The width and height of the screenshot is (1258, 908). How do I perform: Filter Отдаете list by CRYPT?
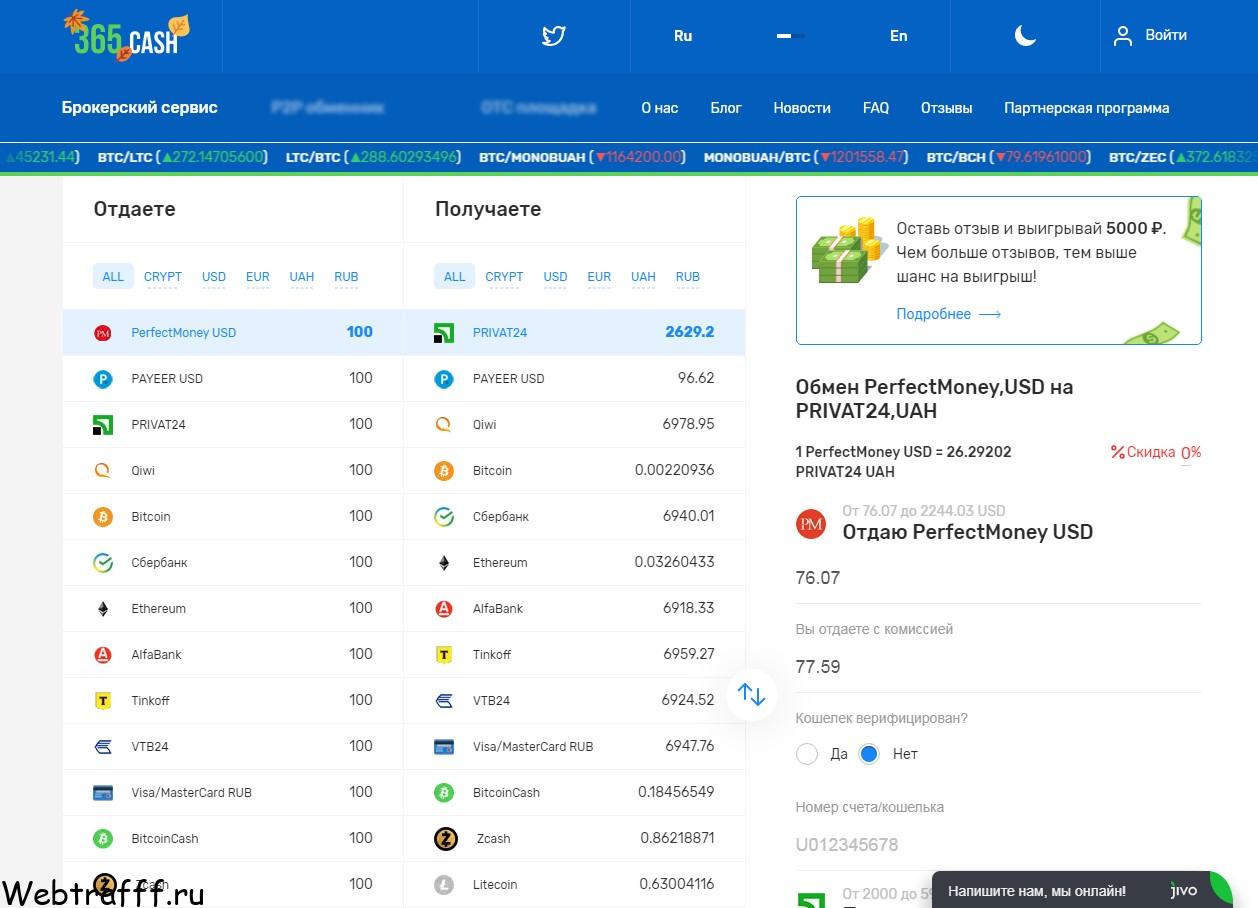point(163,277)
